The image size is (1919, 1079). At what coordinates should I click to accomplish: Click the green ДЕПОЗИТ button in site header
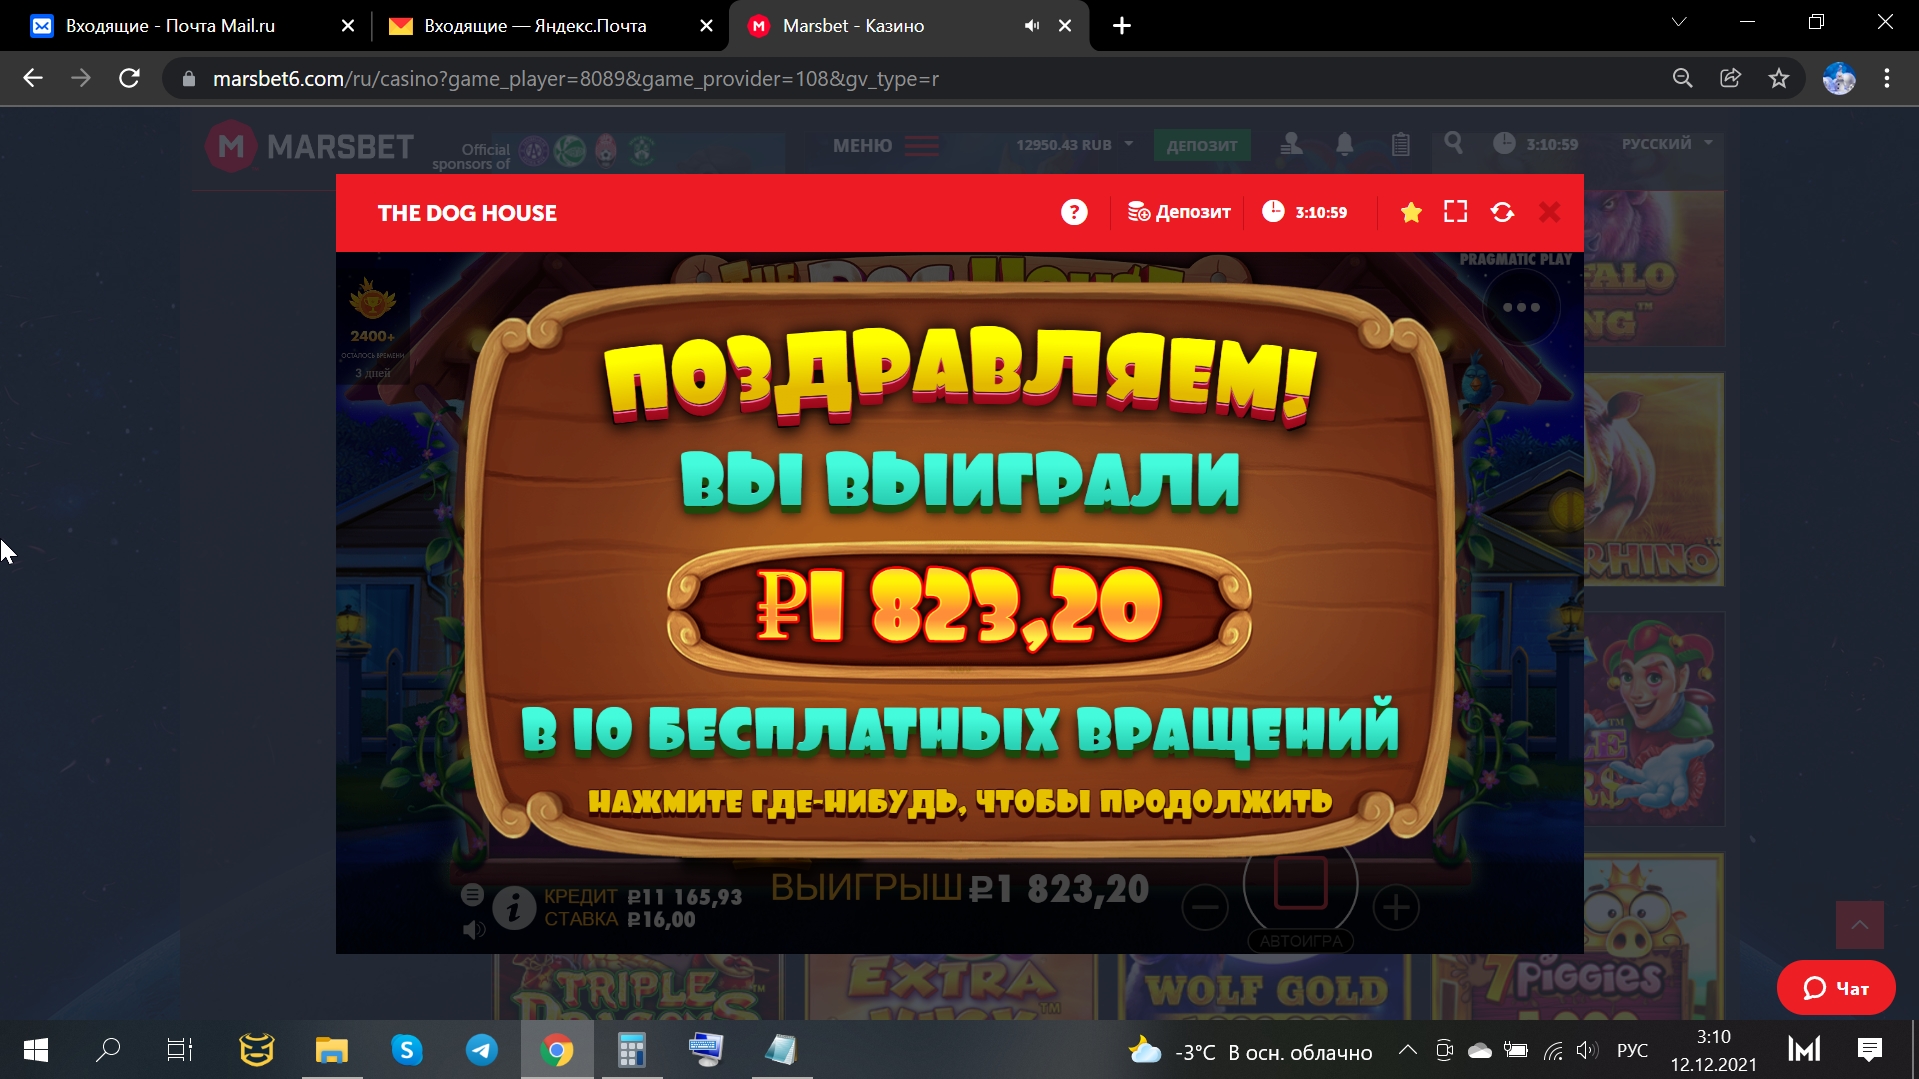point(1201,145)
